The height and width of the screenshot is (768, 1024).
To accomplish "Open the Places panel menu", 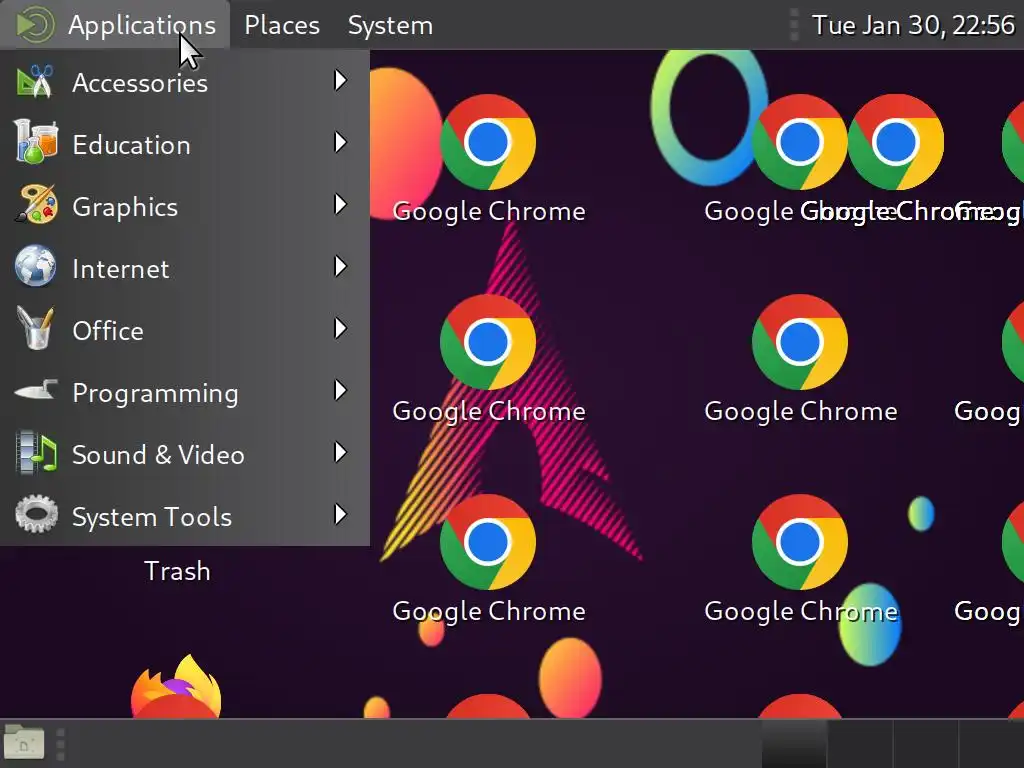I will tap(281, 25).
